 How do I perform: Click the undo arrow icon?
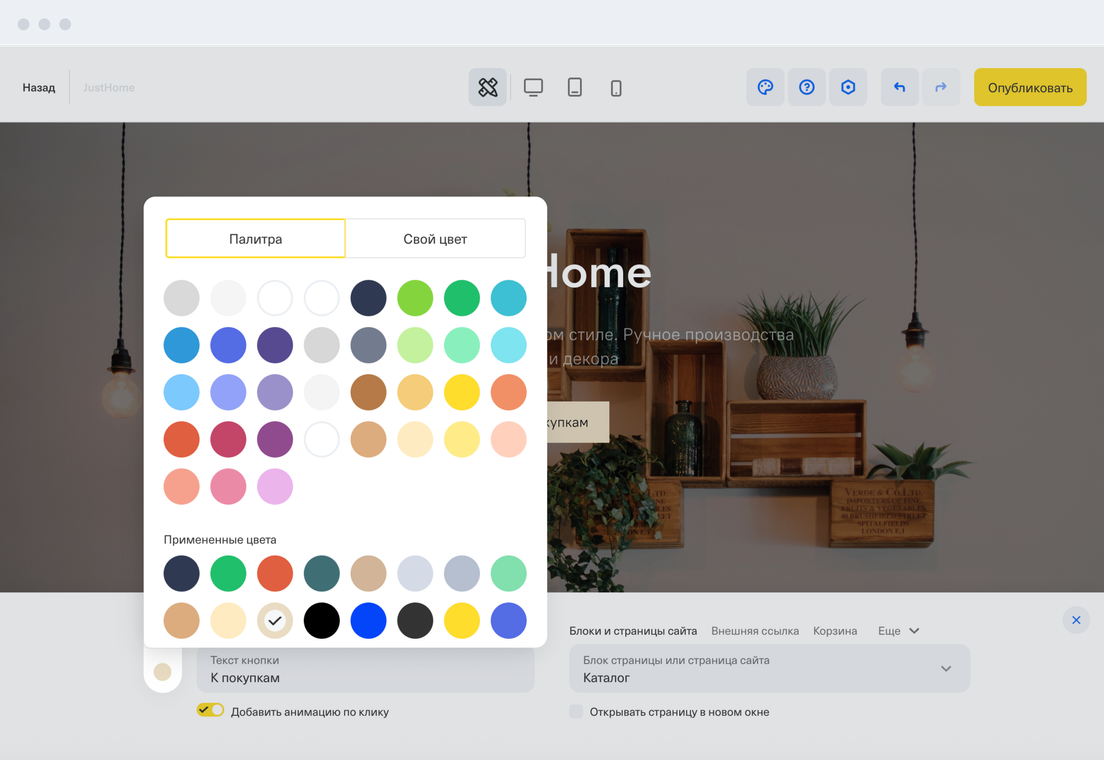tap(899, 87)
